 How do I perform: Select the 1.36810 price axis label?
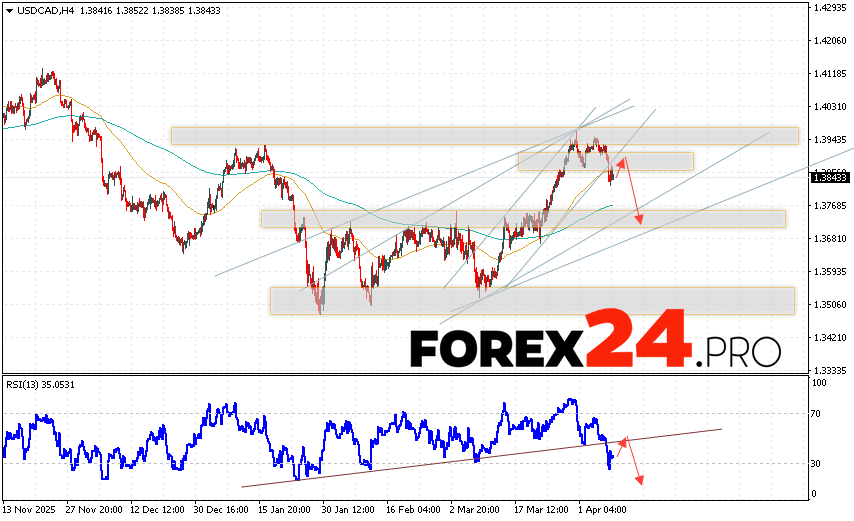[830, 238]
